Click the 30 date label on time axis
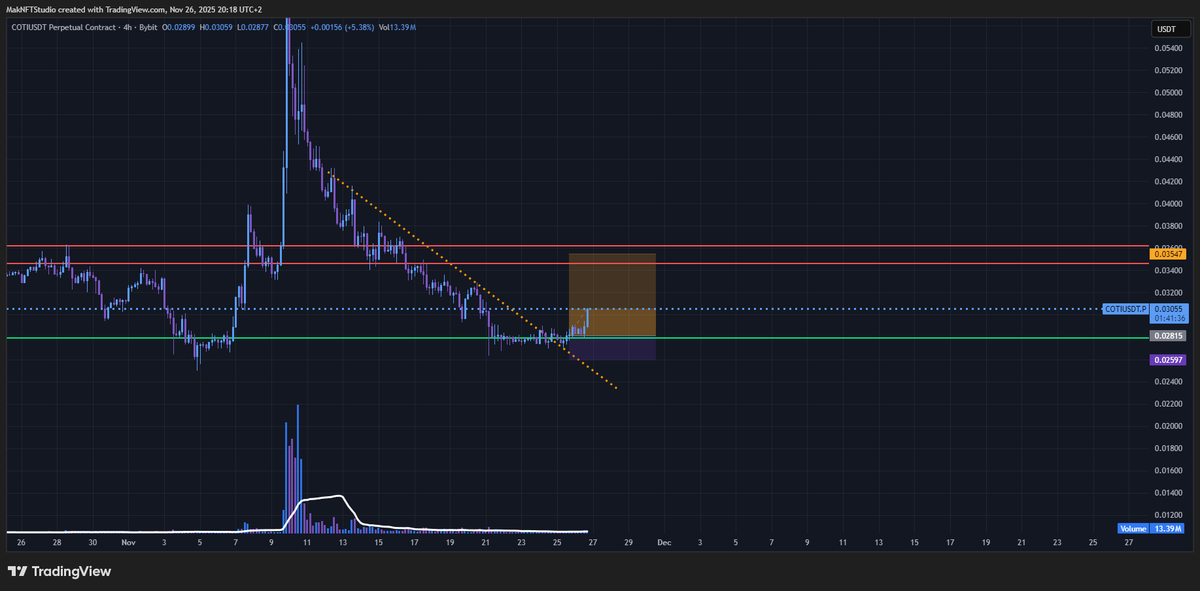This screenshot has width=1200, height=591. 92,543
